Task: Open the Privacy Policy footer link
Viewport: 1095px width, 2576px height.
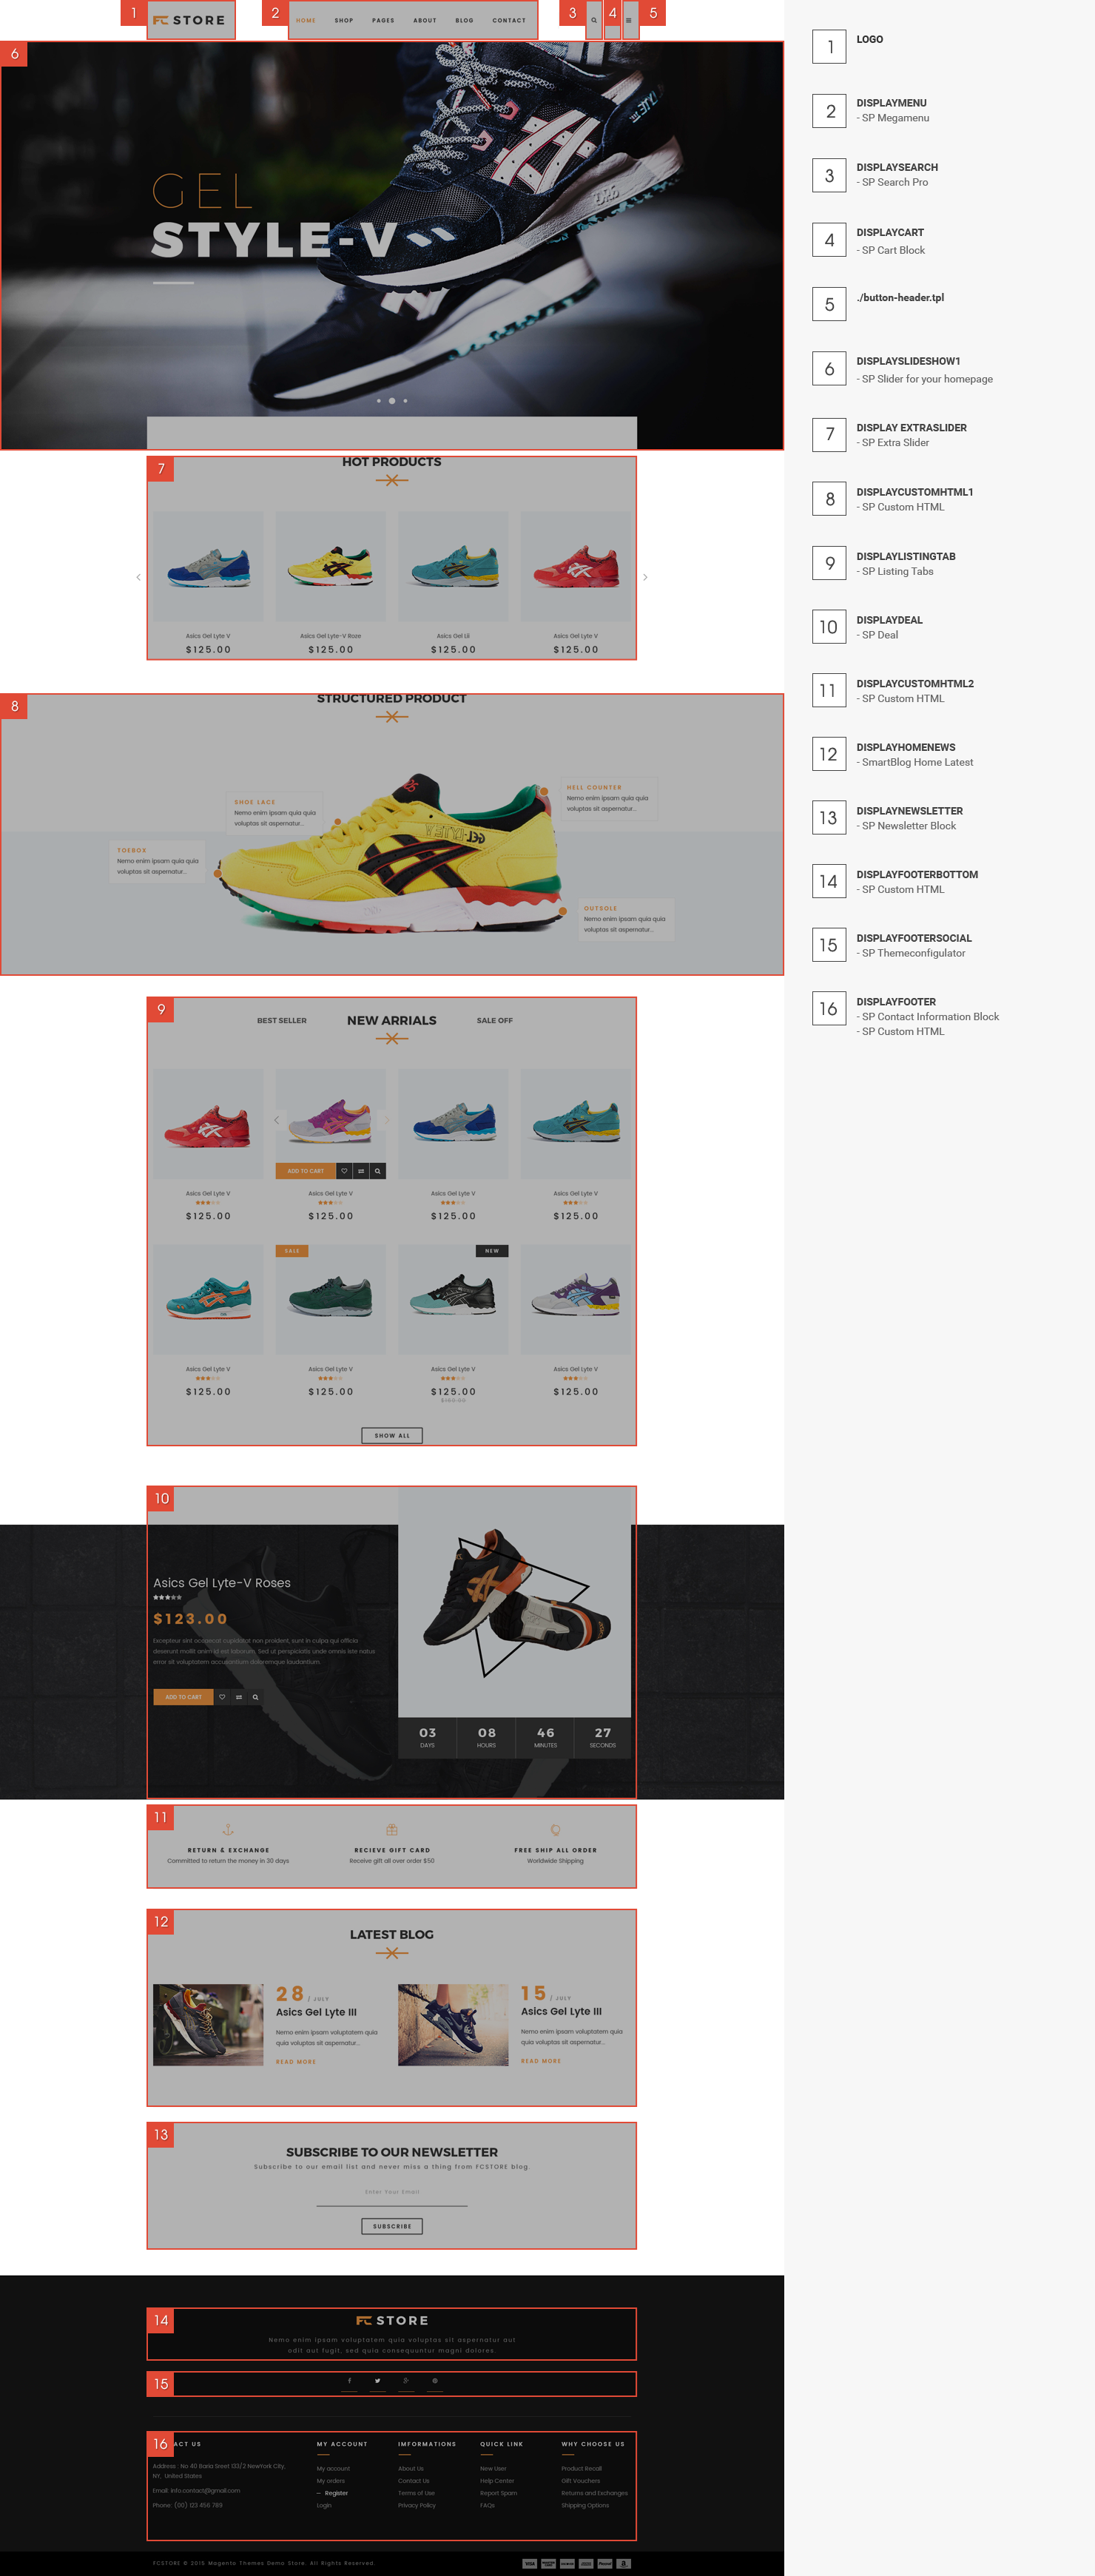Action: click(417, 2505)
